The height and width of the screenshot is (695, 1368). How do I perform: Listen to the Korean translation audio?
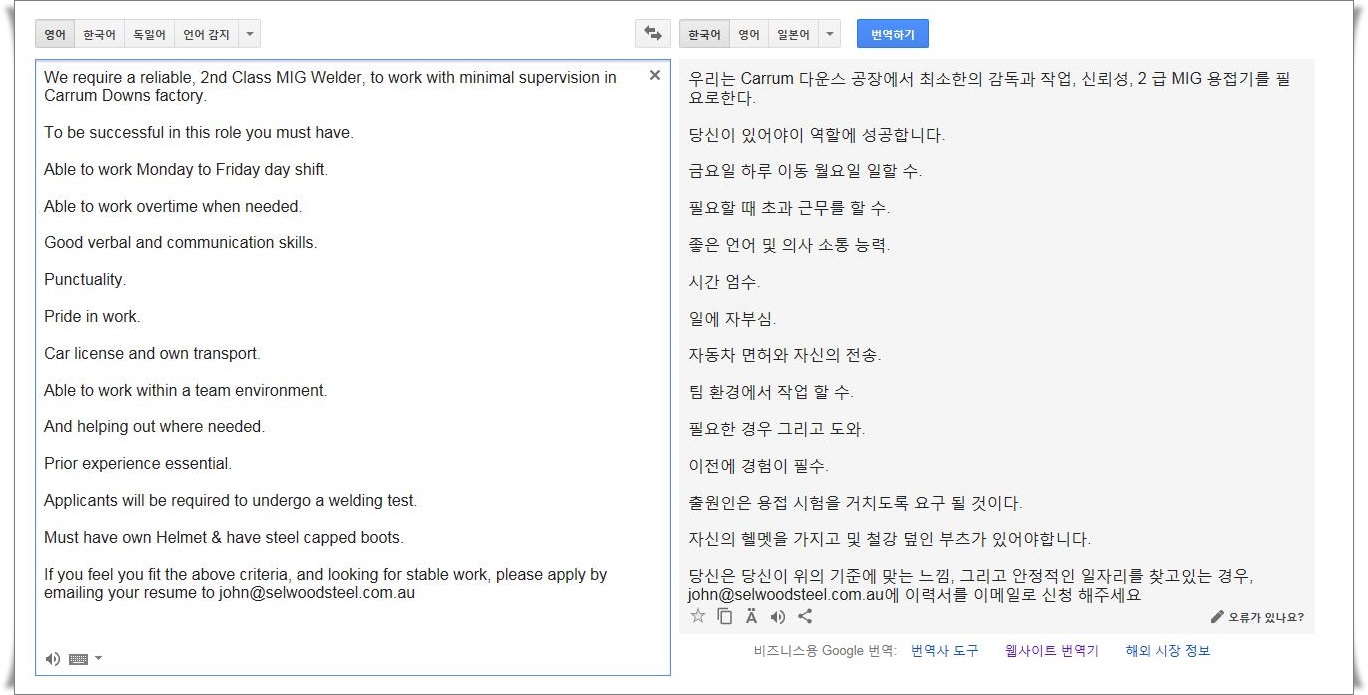point(778,617)
